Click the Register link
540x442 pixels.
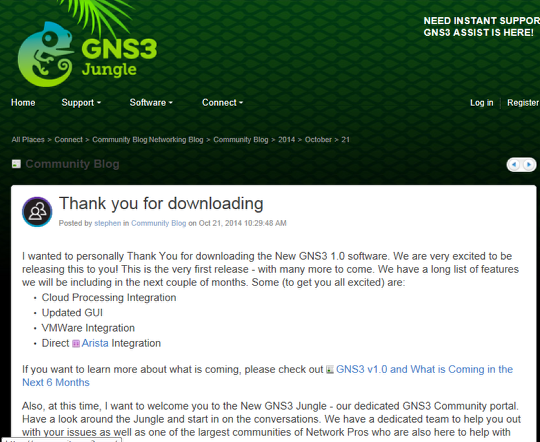coord(523,103)
